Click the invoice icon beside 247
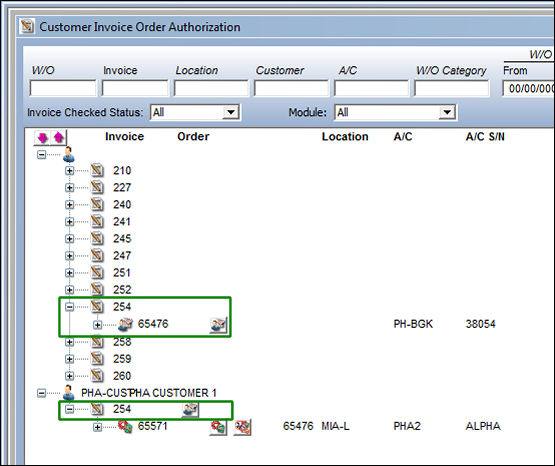Image resolution: width=555 pixels, height=466 pixels. 97,255
